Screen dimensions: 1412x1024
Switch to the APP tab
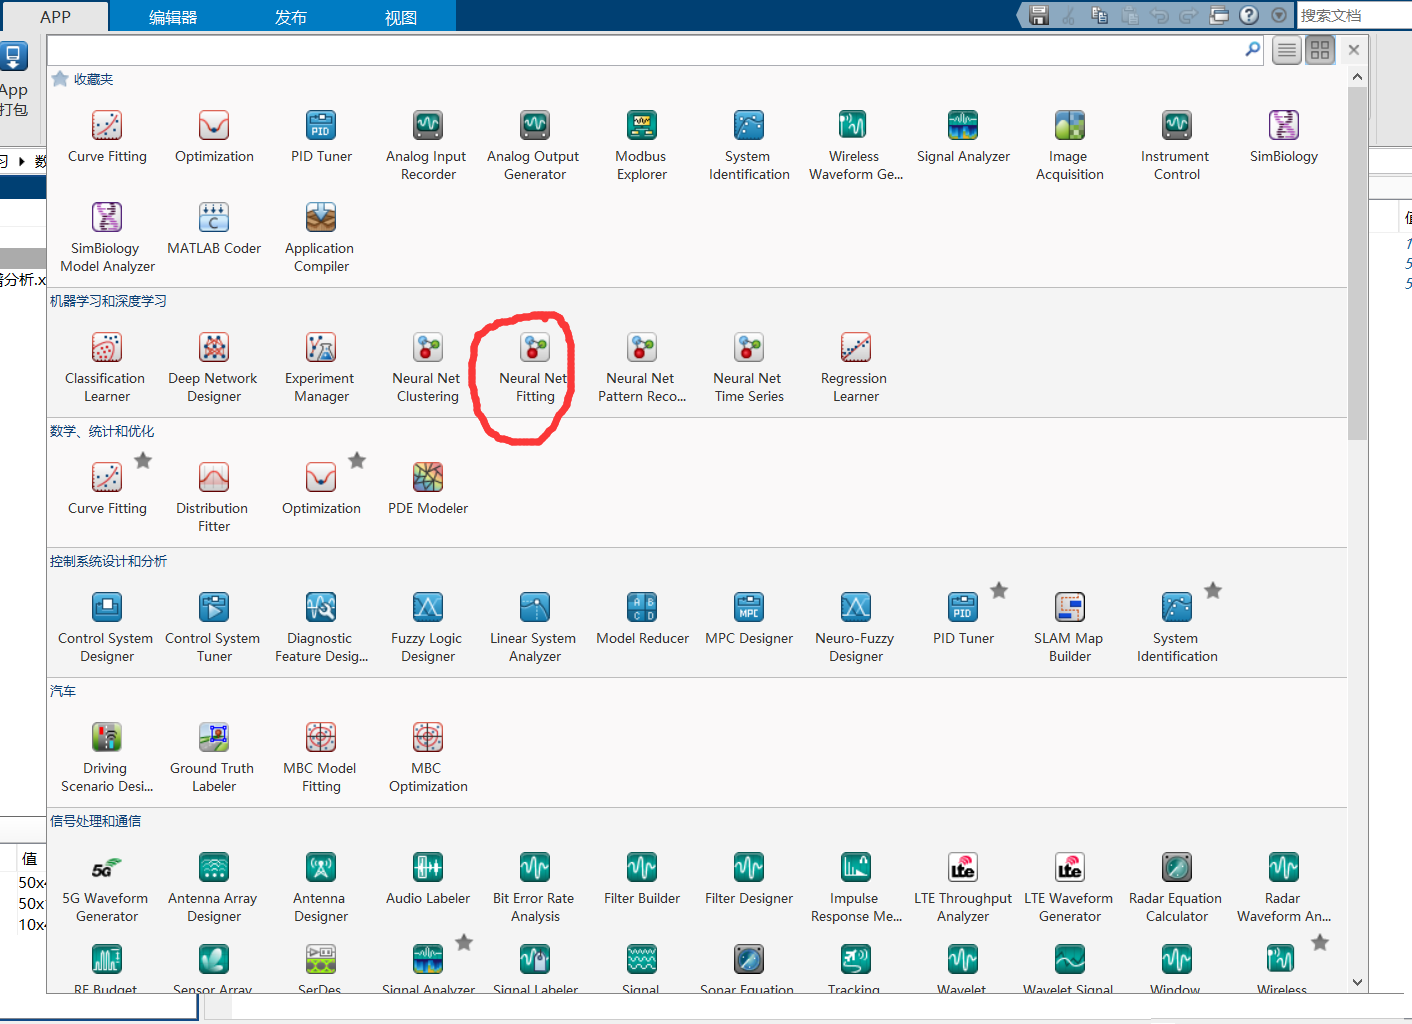pos(55,17)
